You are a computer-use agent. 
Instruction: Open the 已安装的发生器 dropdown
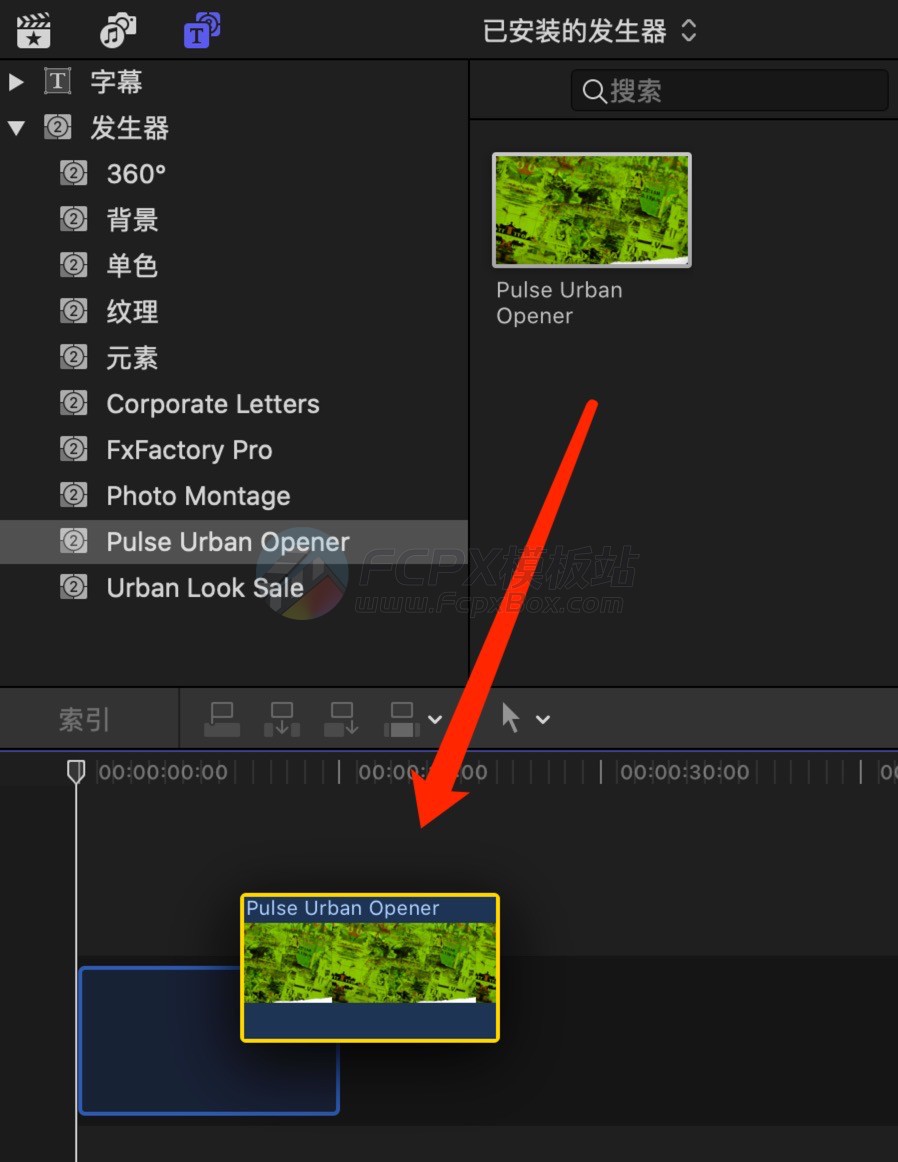pos(590,31)
